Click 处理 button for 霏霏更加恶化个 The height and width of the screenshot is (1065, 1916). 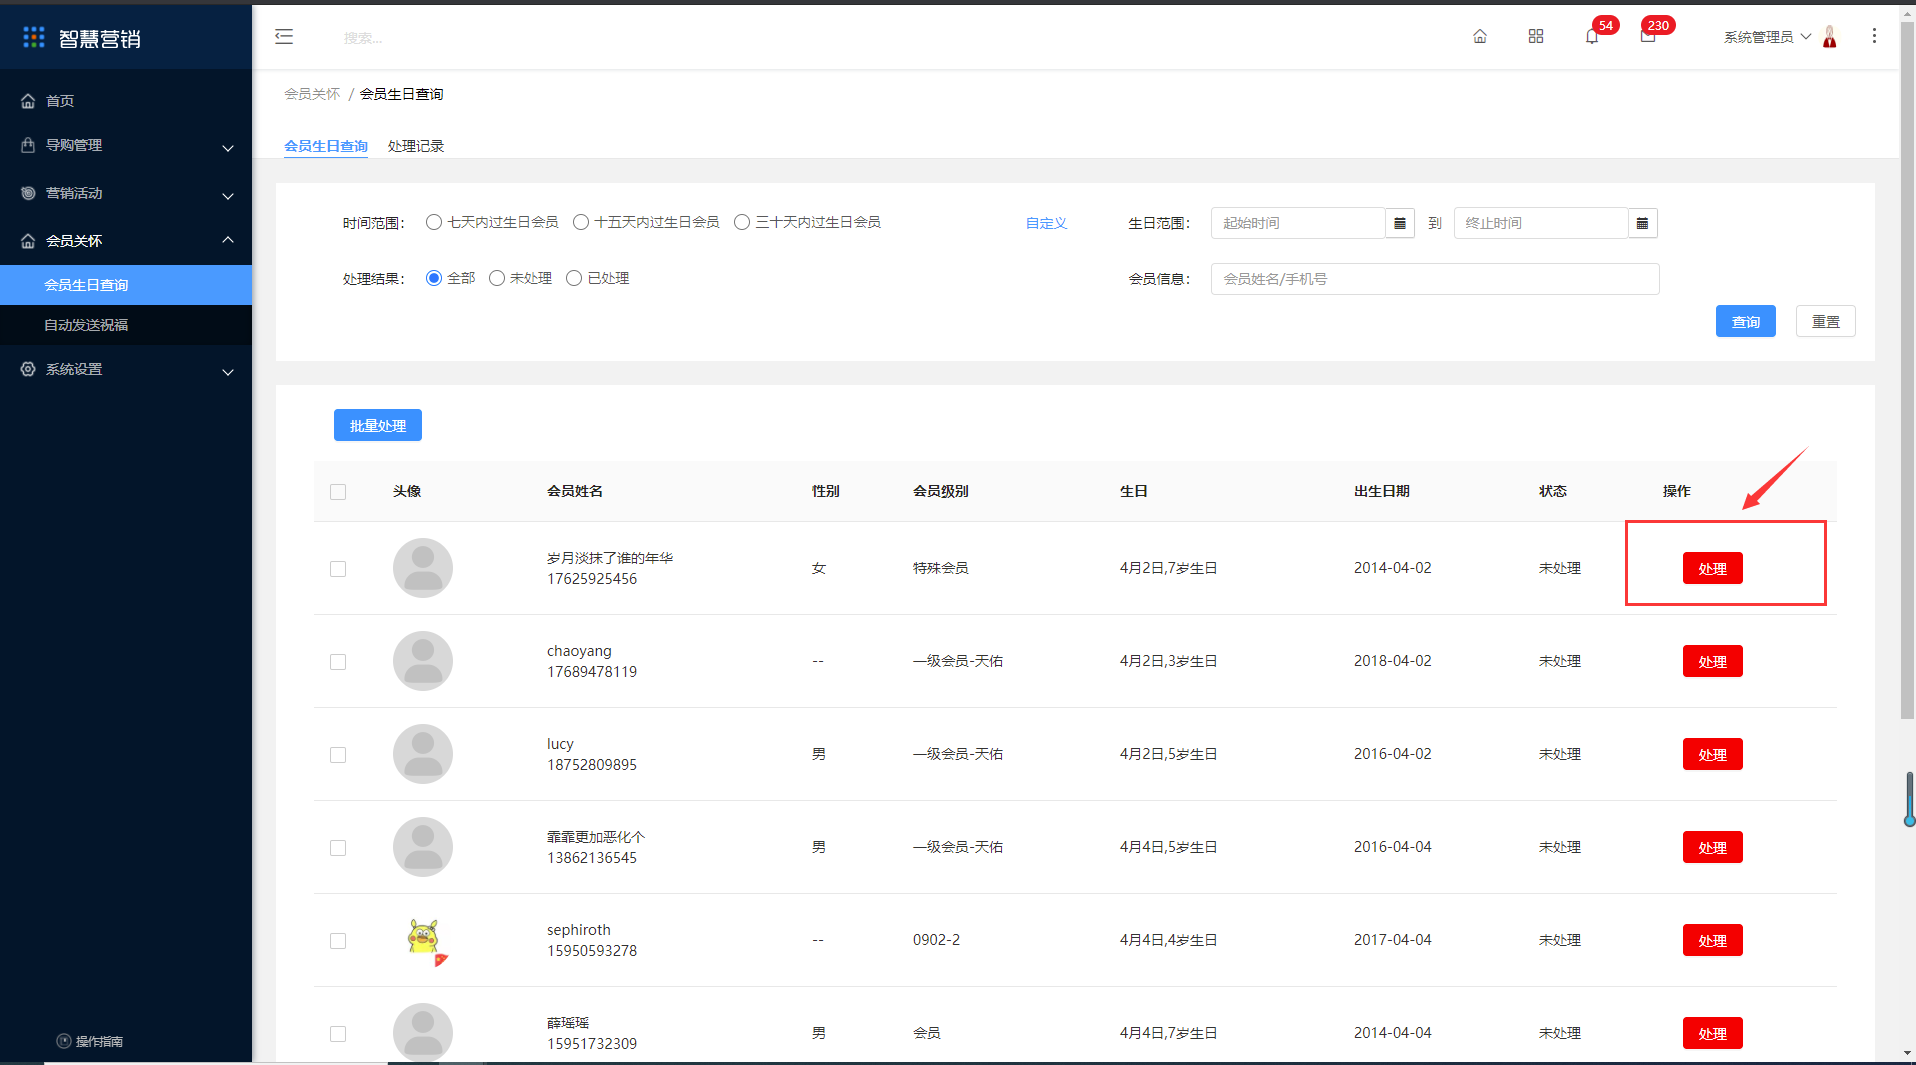point(1713,847)
